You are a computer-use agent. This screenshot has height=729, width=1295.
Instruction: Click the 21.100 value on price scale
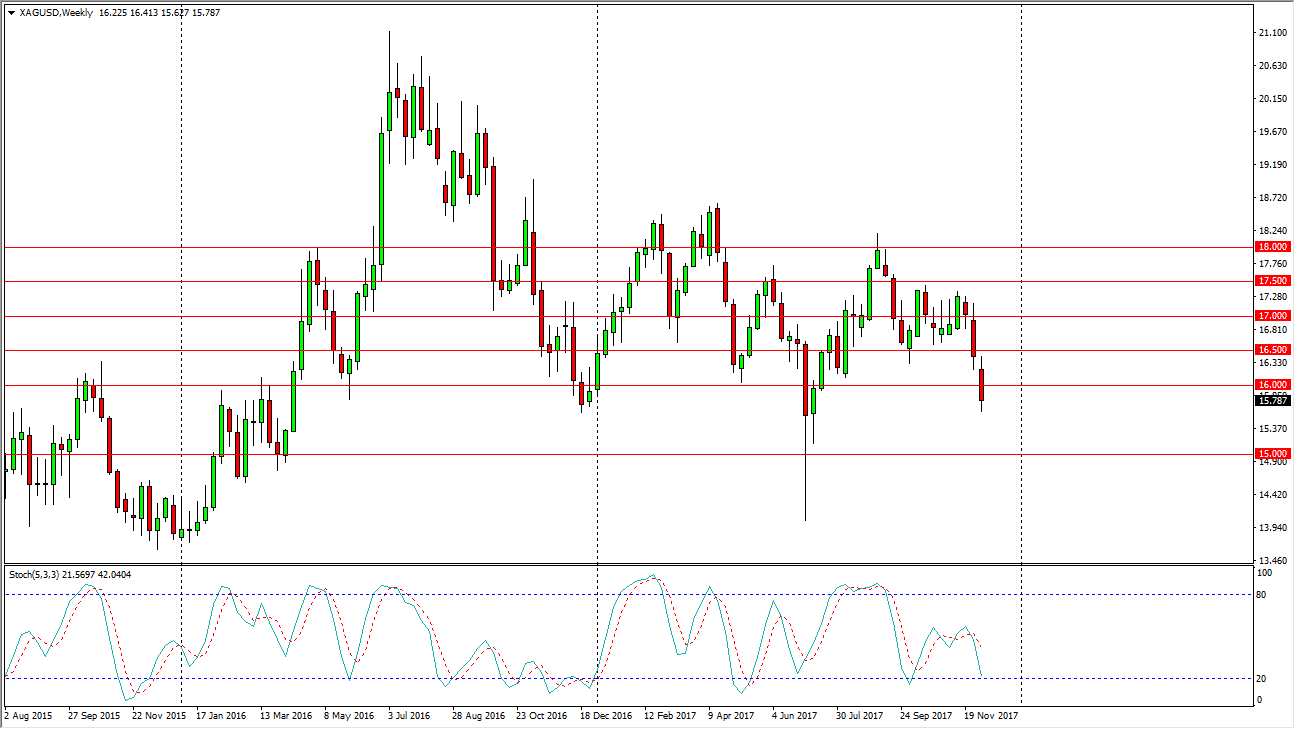tap(1272, 33)
